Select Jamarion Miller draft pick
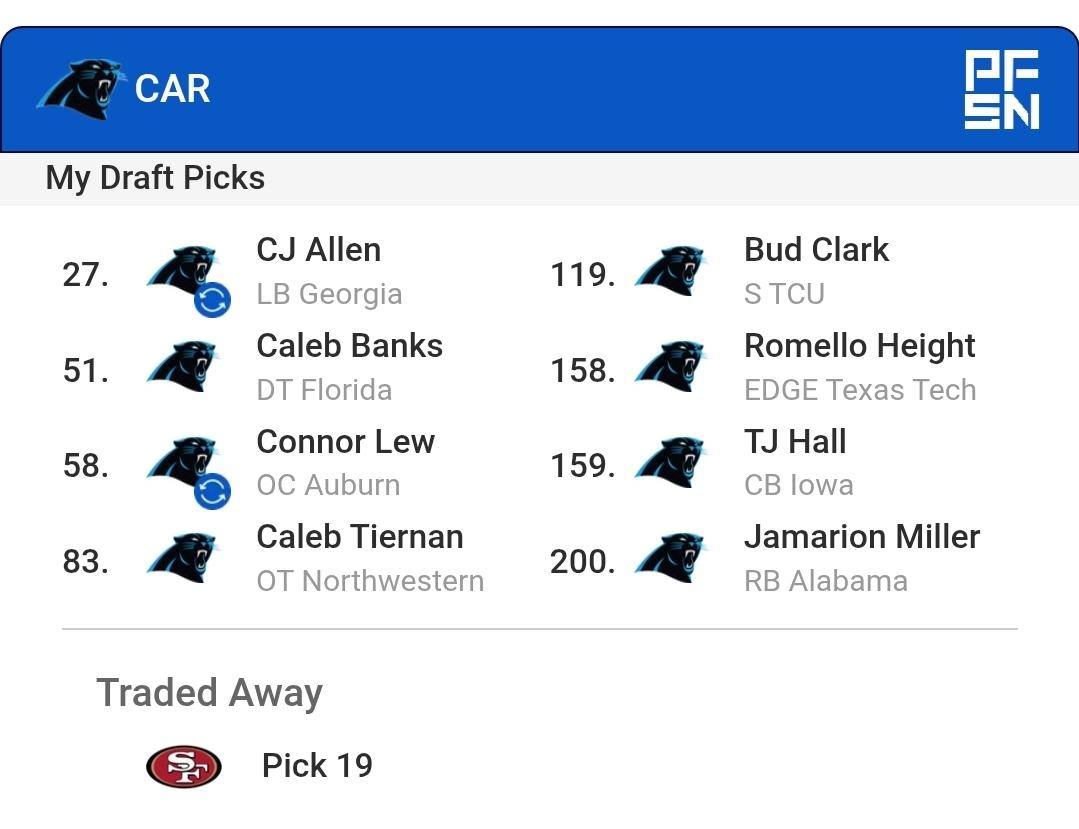The image size is (1079, 829). pos(861,537)
